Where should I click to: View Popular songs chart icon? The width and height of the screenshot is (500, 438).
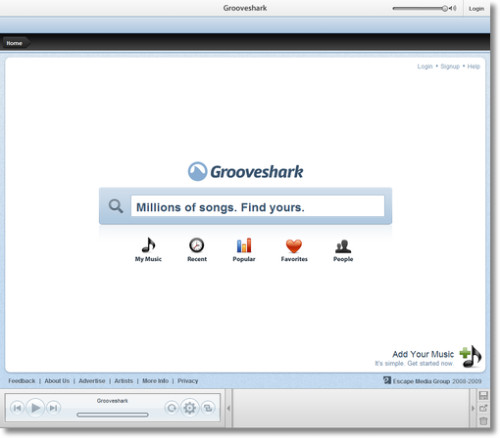click(244, 245)
